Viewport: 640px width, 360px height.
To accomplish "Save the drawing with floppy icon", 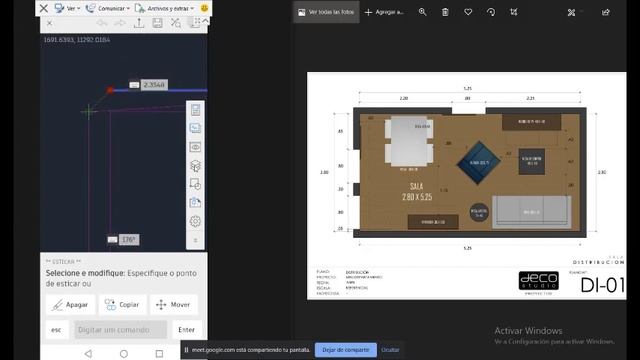I will (x=157, y=23).
